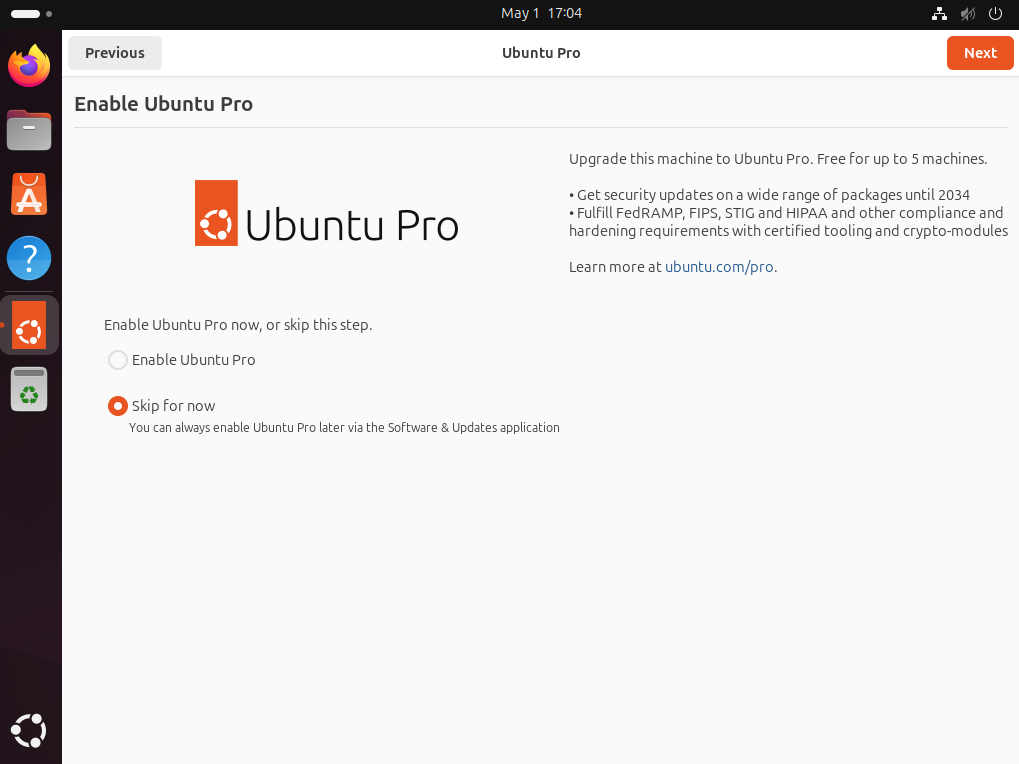
Task: Launch the App Center shopping bag icon
Action: point(29,194)
